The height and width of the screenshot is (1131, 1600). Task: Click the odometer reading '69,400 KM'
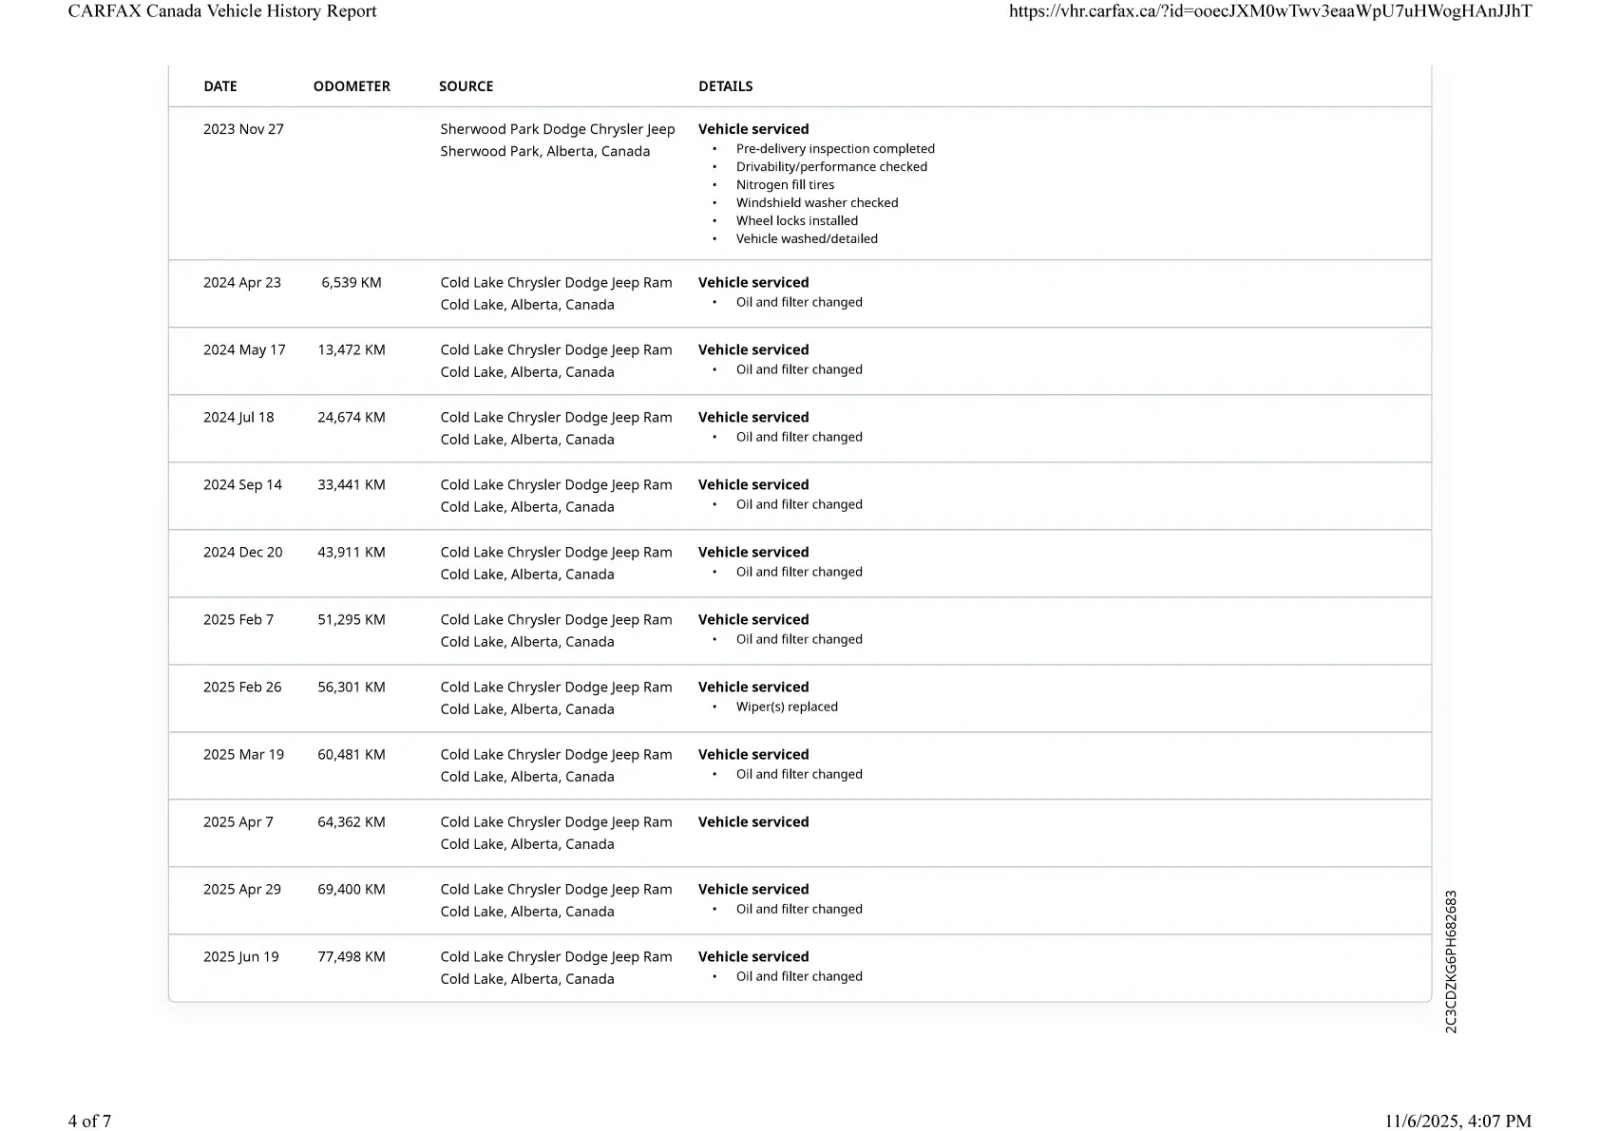351,890
